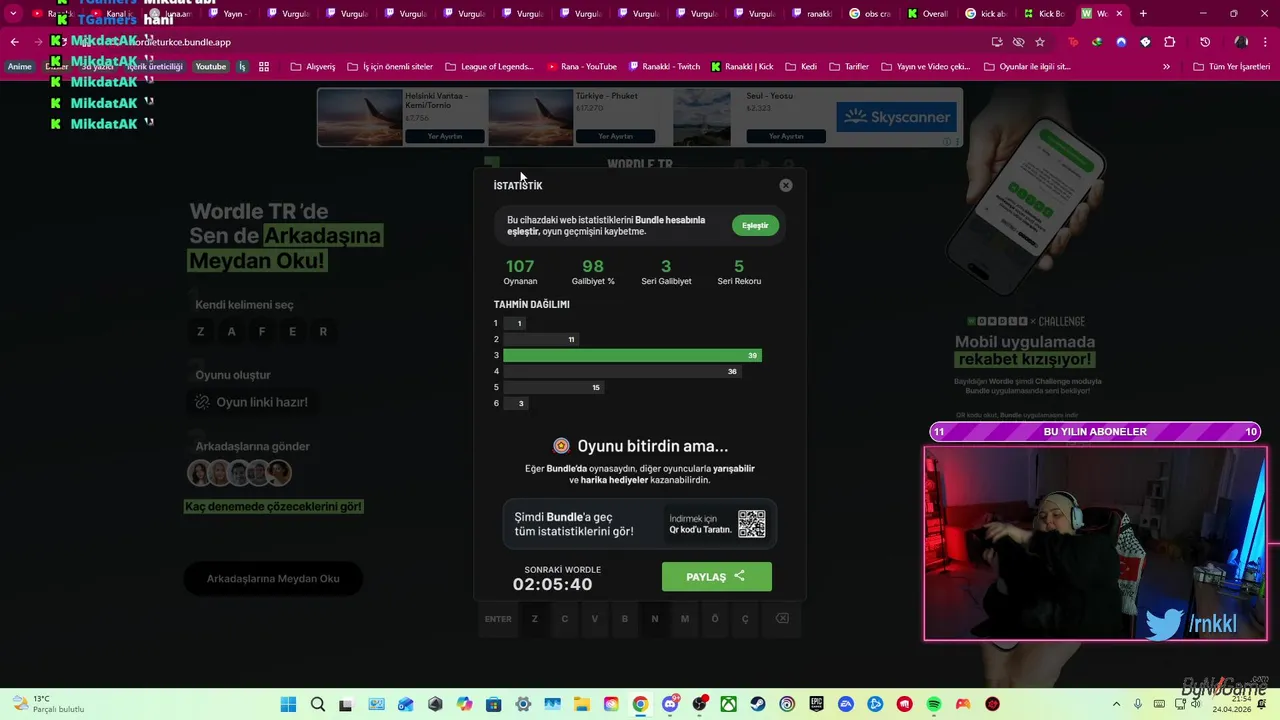Open Discord from the taskbar
This screenshot has width=1280, height=720.
pos(670,705)
